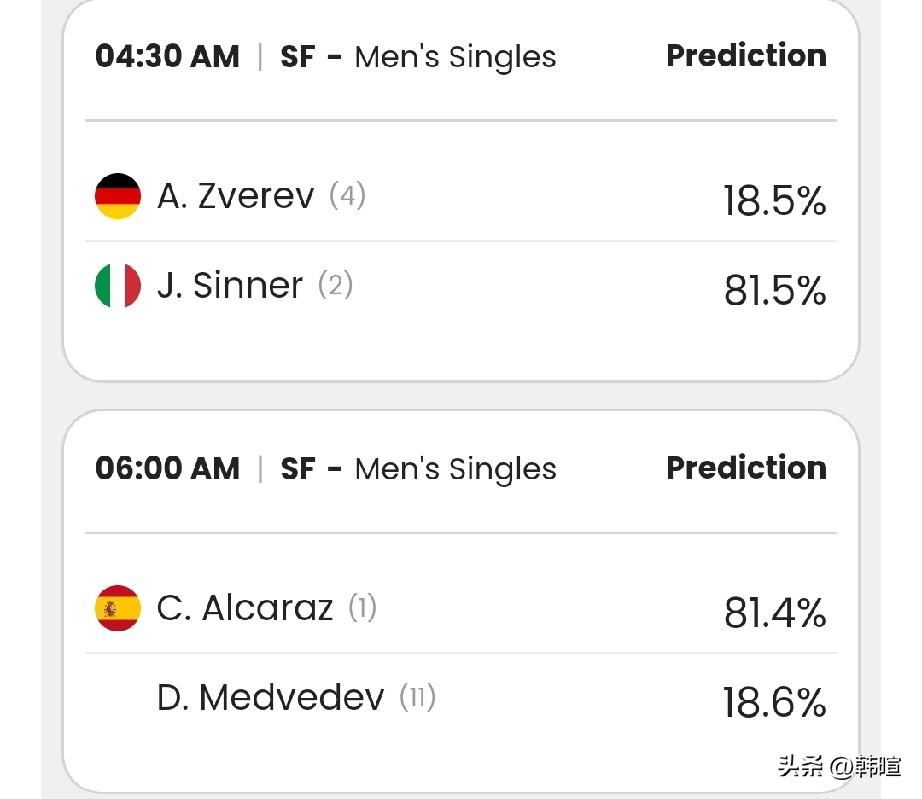Select the D. Medvedev player name
Image resolution: width=922 pixels, height=799 pixels.
pyautogui.click(x=270, y=697)
